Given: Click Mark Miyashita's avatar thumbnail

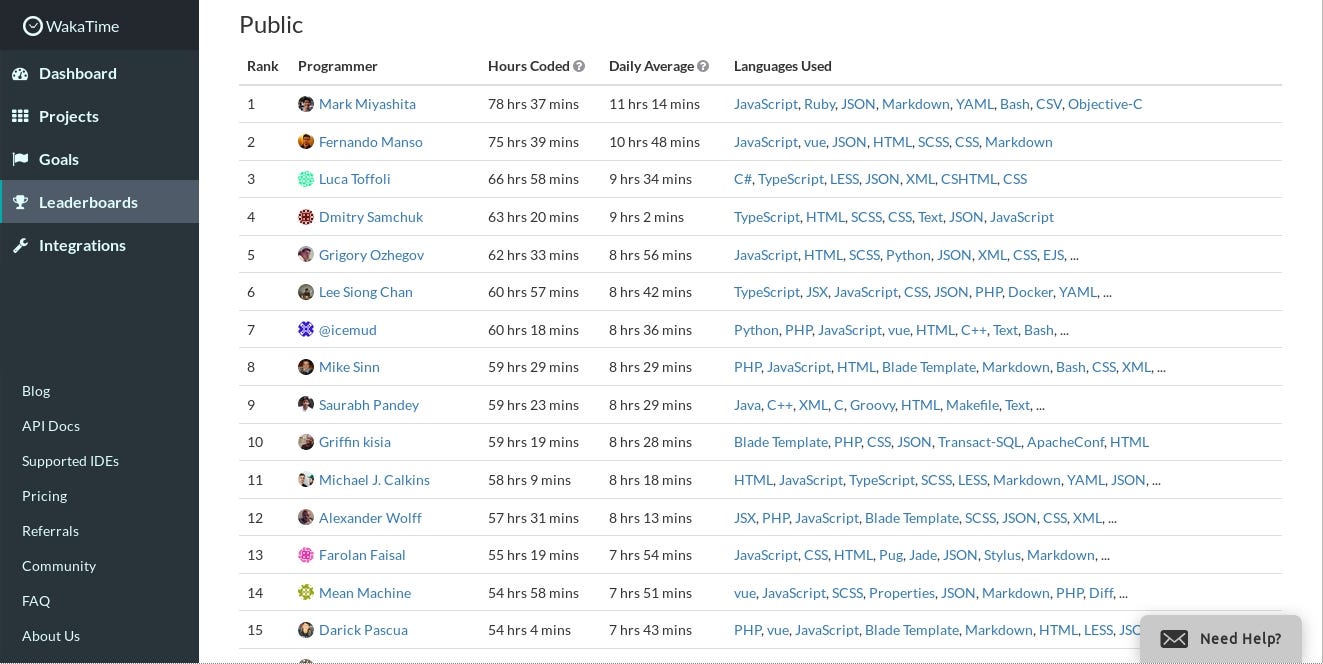Looking at the screenshot, I should point(306,104).
